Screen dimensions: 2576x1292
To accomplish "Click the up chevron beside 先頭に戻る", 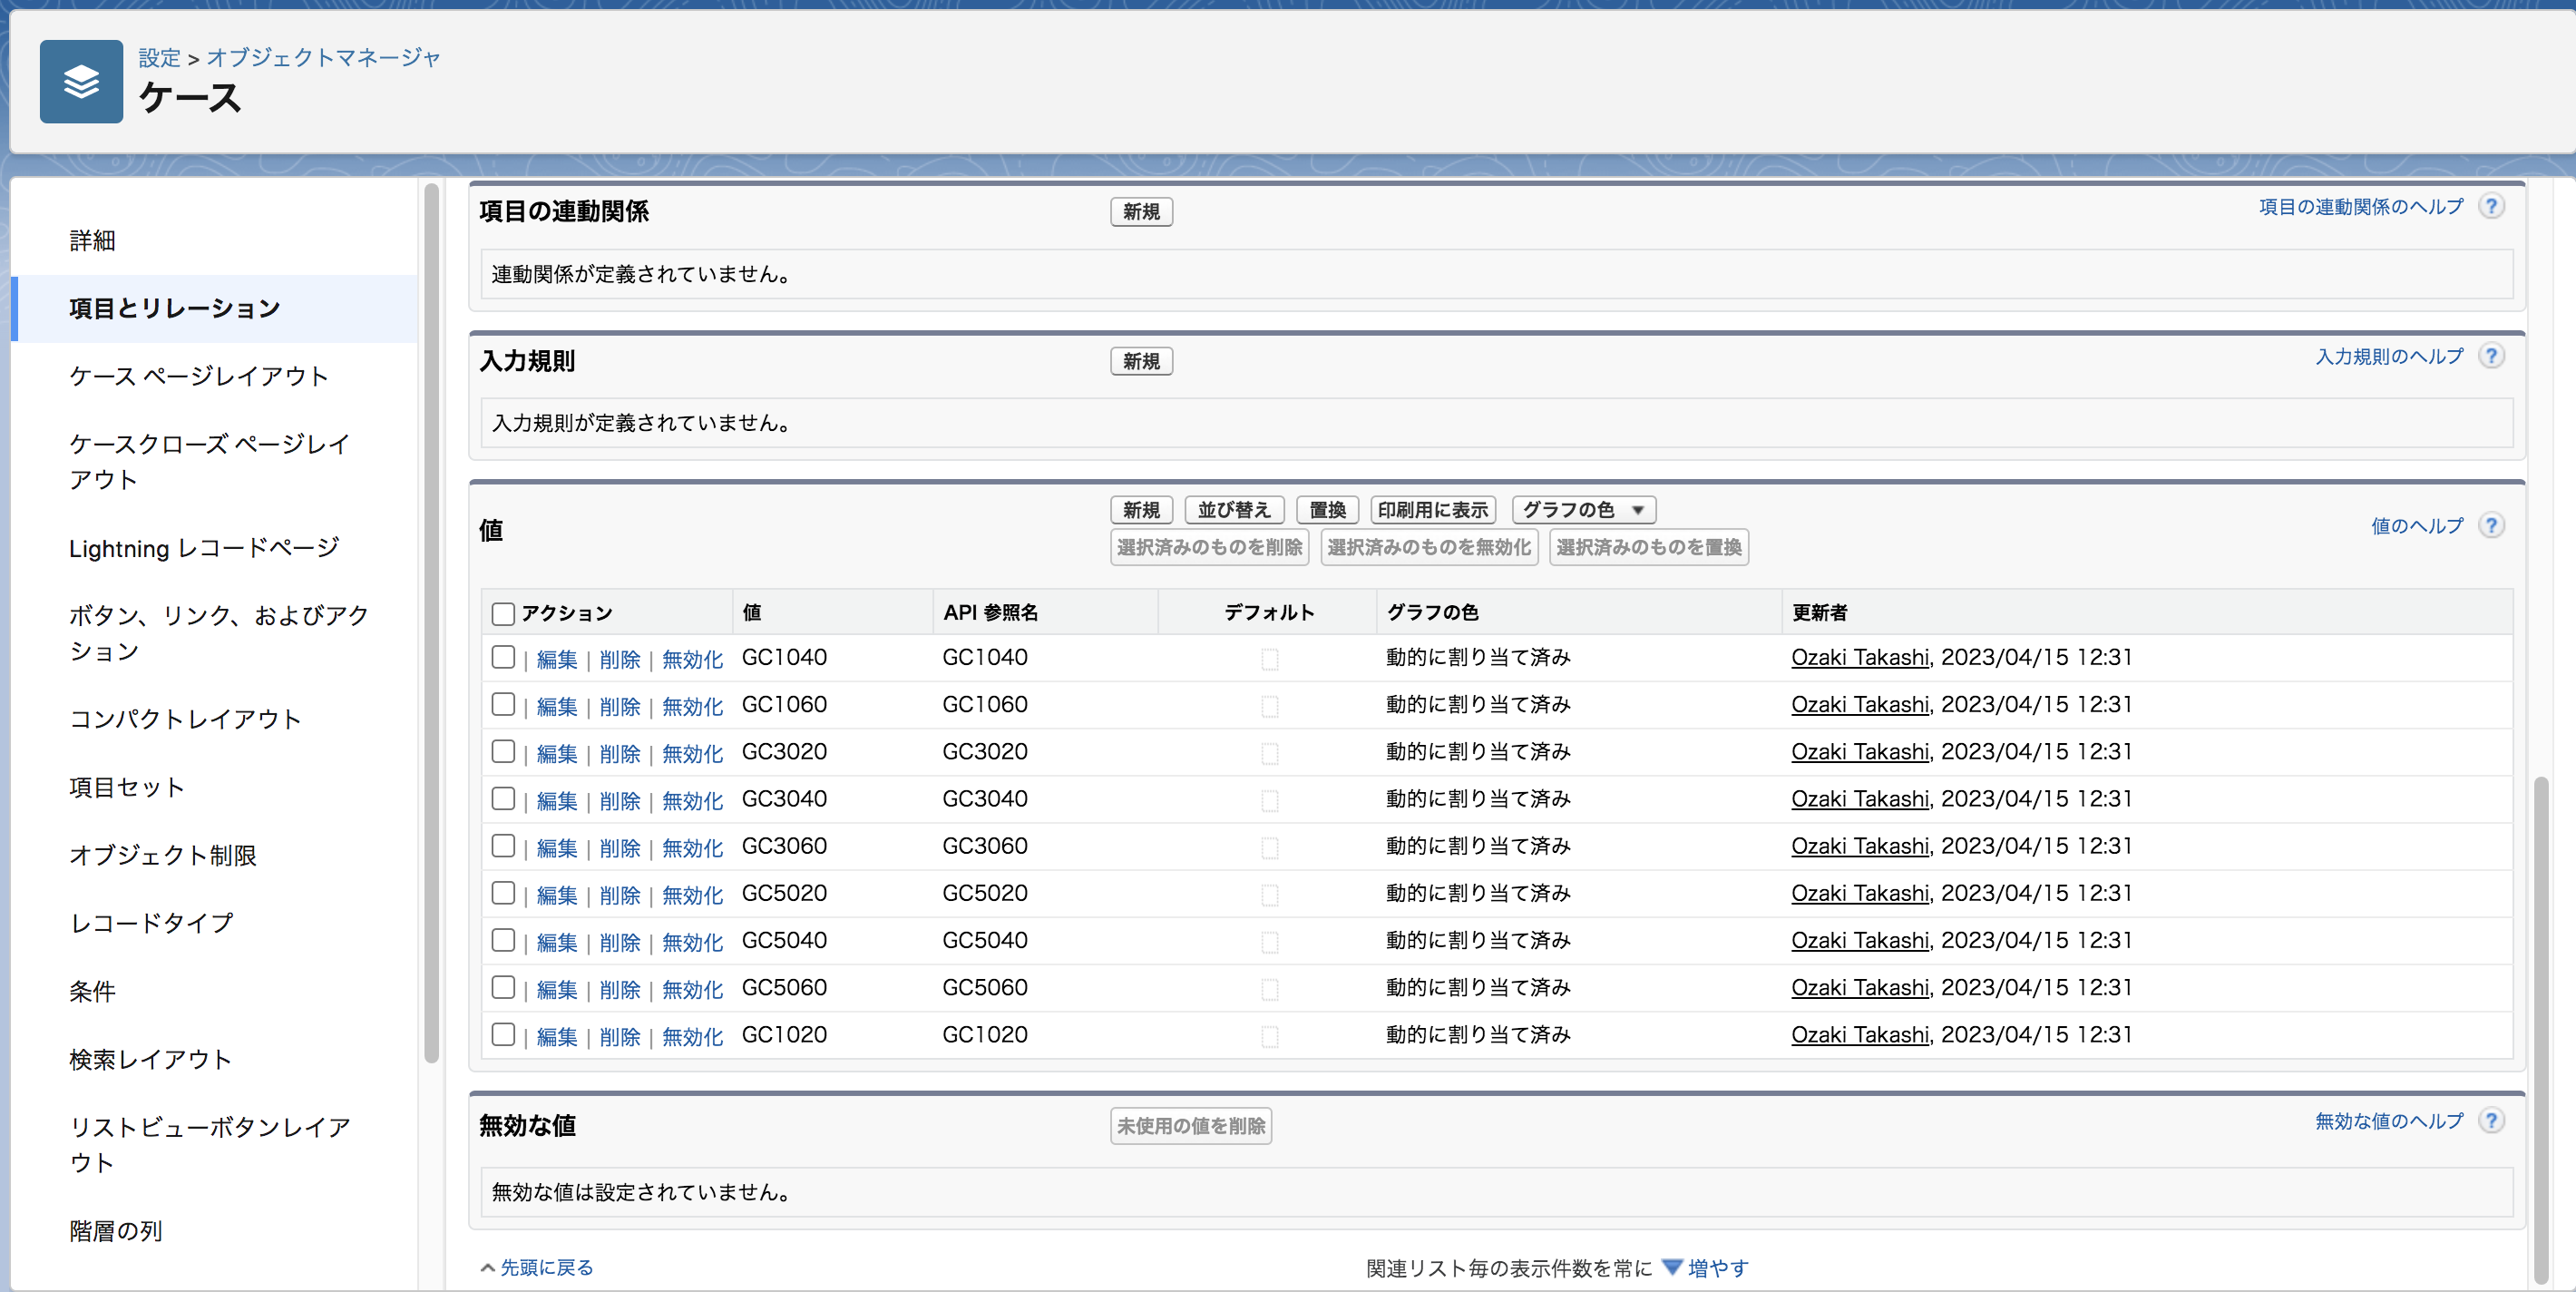I will 485,1266.
